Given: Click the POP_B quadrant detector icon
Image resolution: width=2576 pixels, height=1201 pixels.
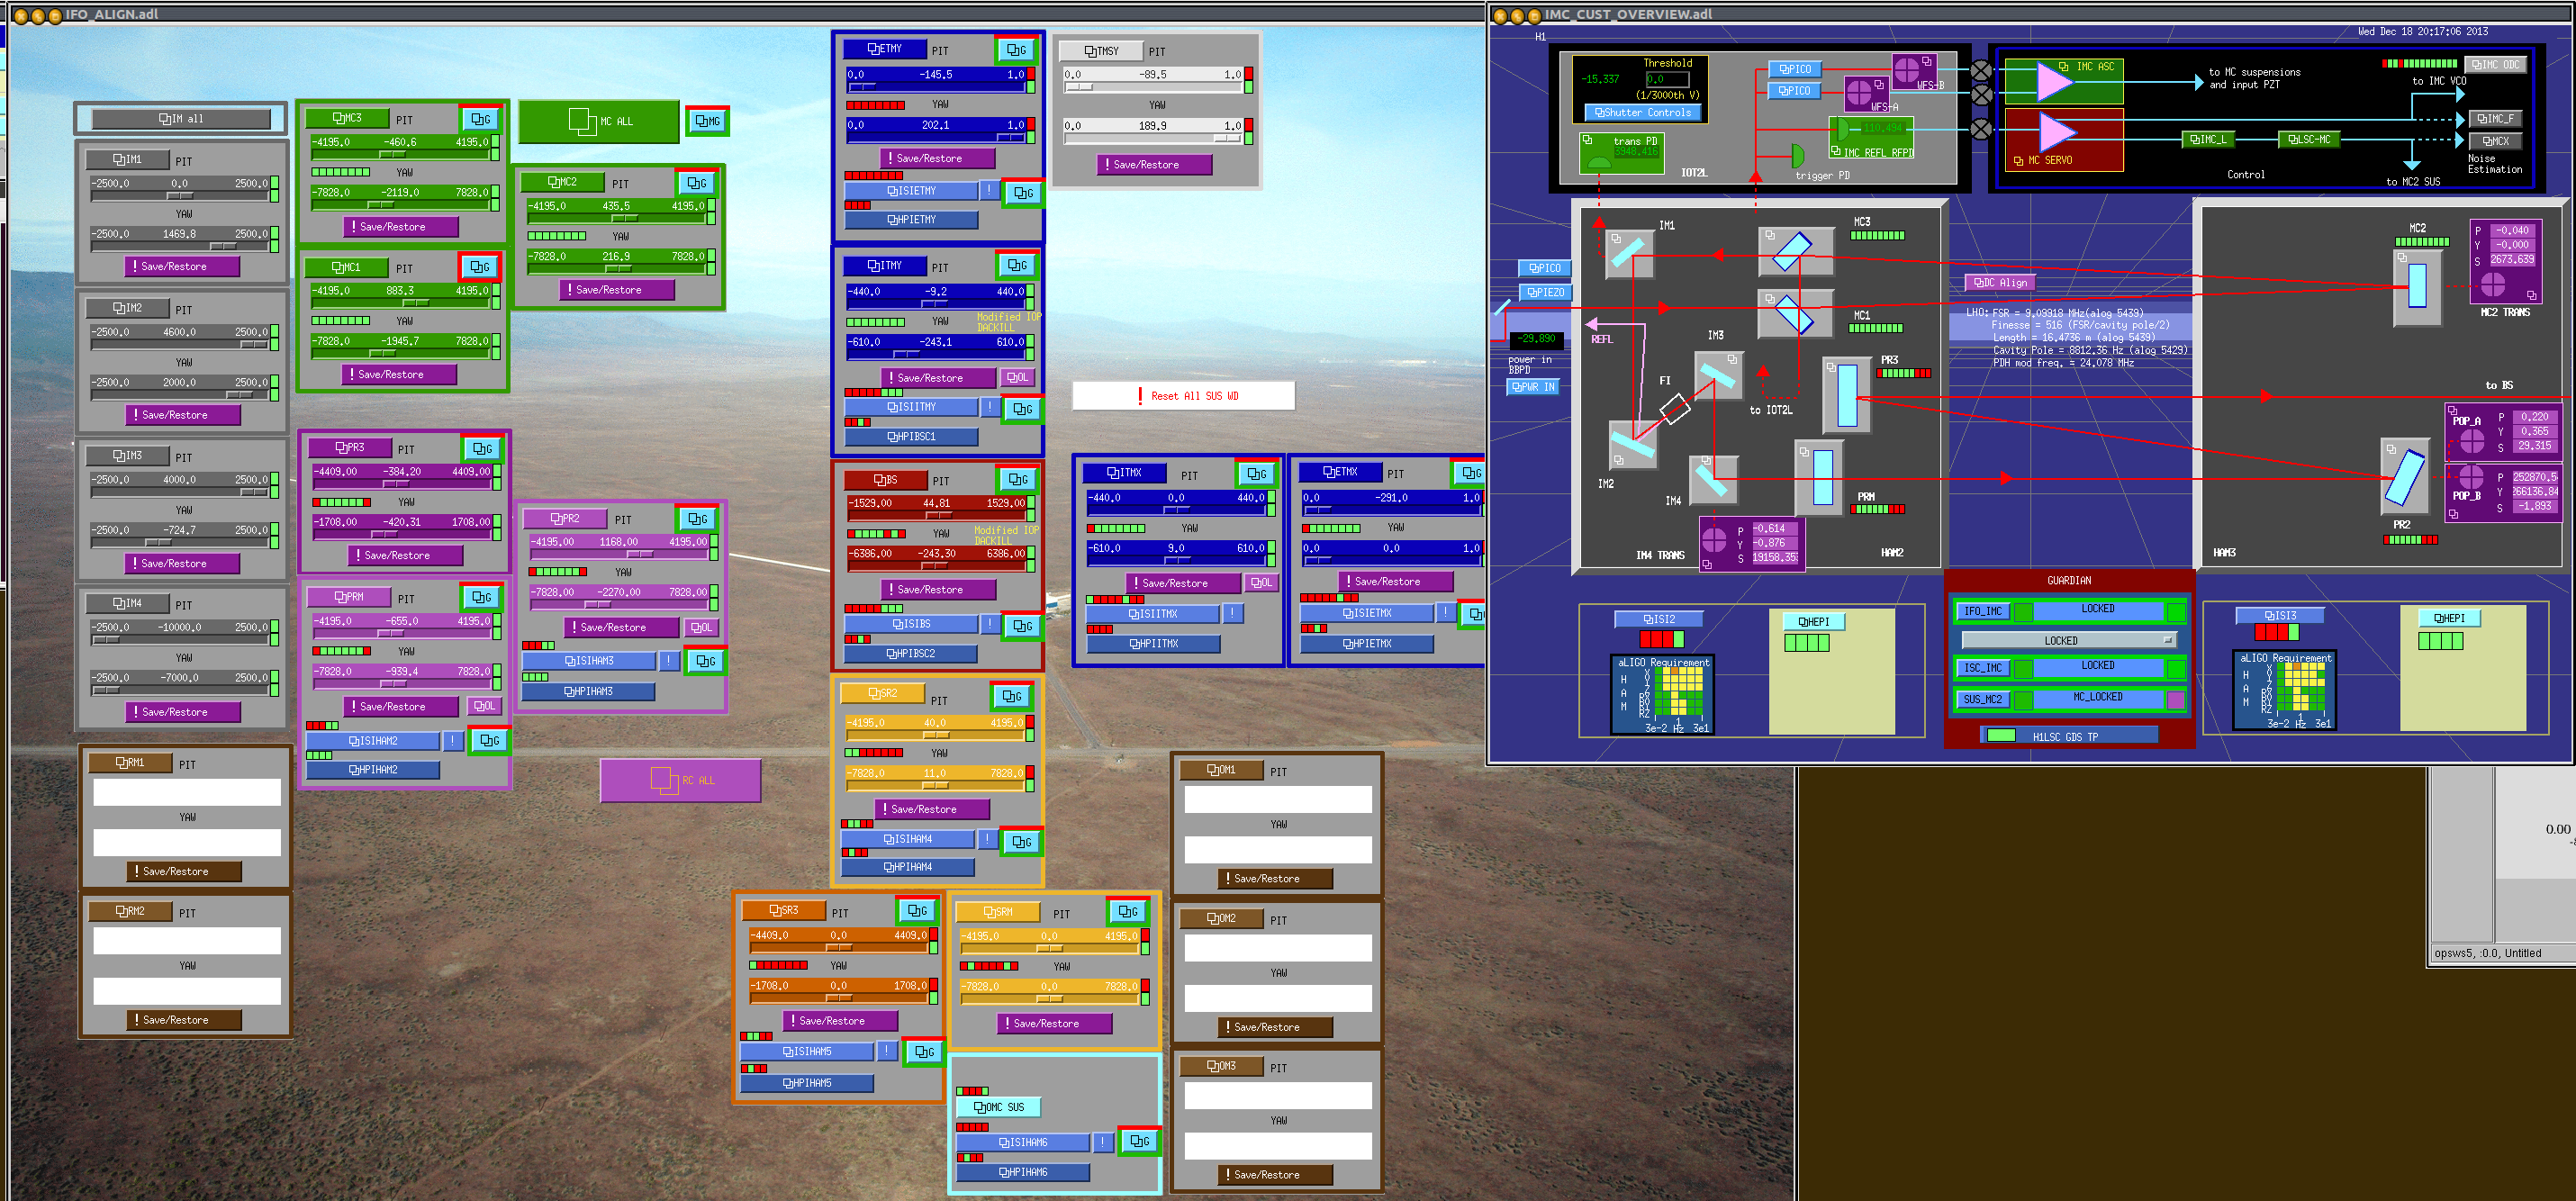Looking at the screenshot, I should point(2471,477).
